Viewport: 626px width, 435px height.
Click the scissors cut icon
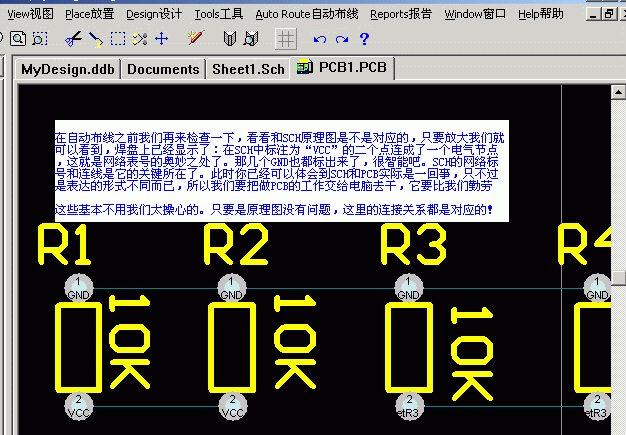click(x=73, y=38)
